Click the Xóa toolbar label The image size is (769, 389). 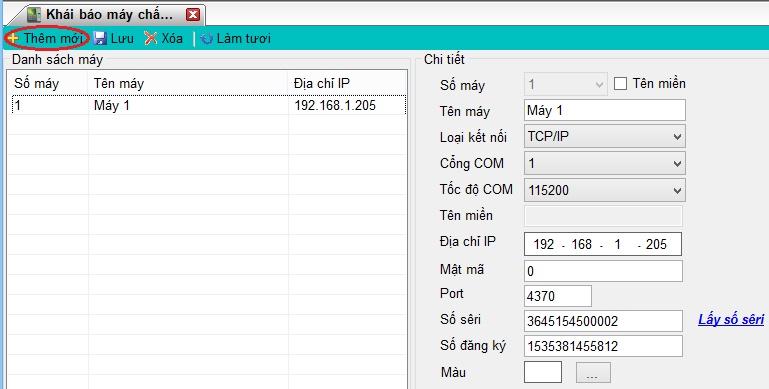172,38
